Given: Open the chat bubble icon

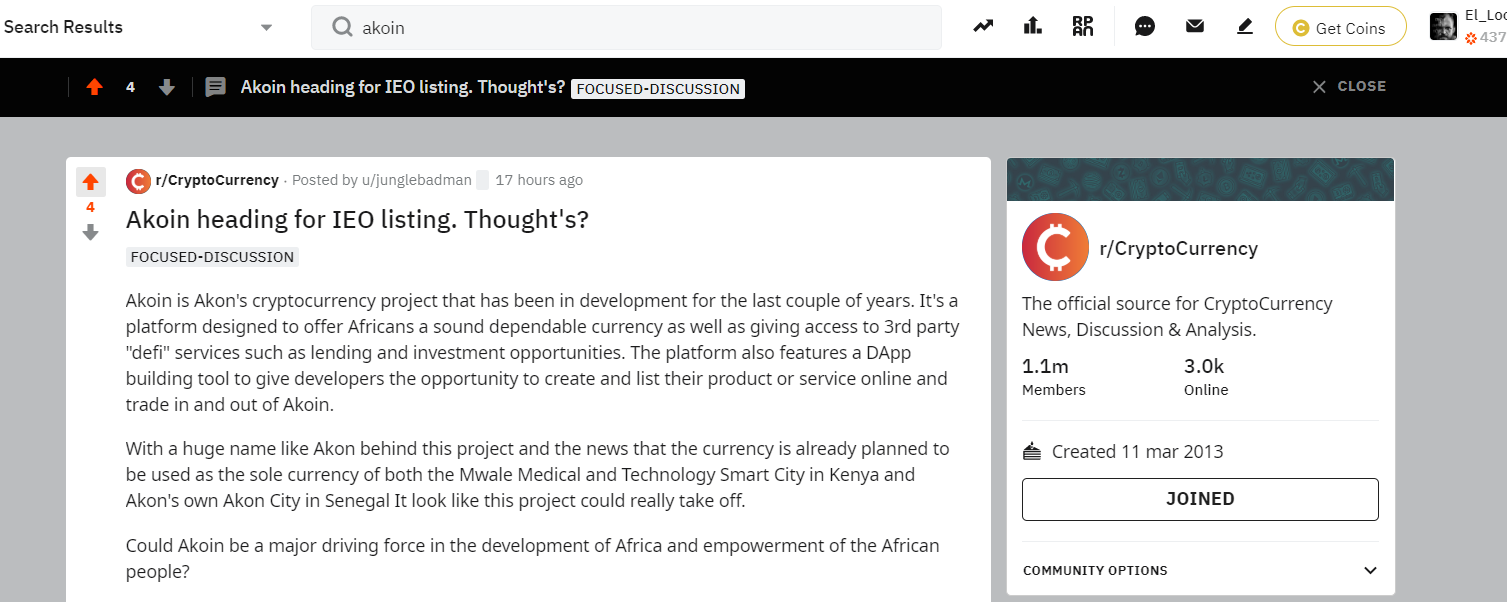Looking at the screenshot, I should click(1145, 27).
